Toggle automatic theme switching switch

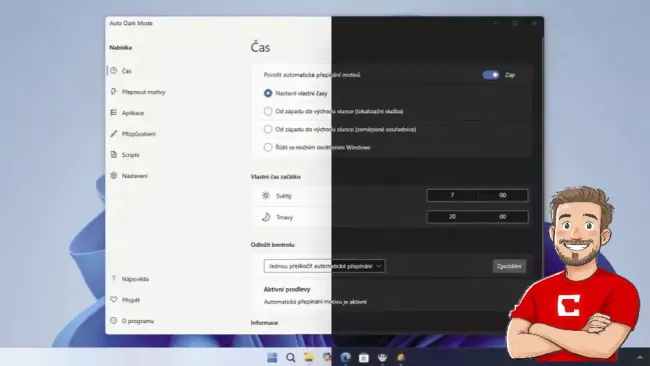tap(491, 75)
